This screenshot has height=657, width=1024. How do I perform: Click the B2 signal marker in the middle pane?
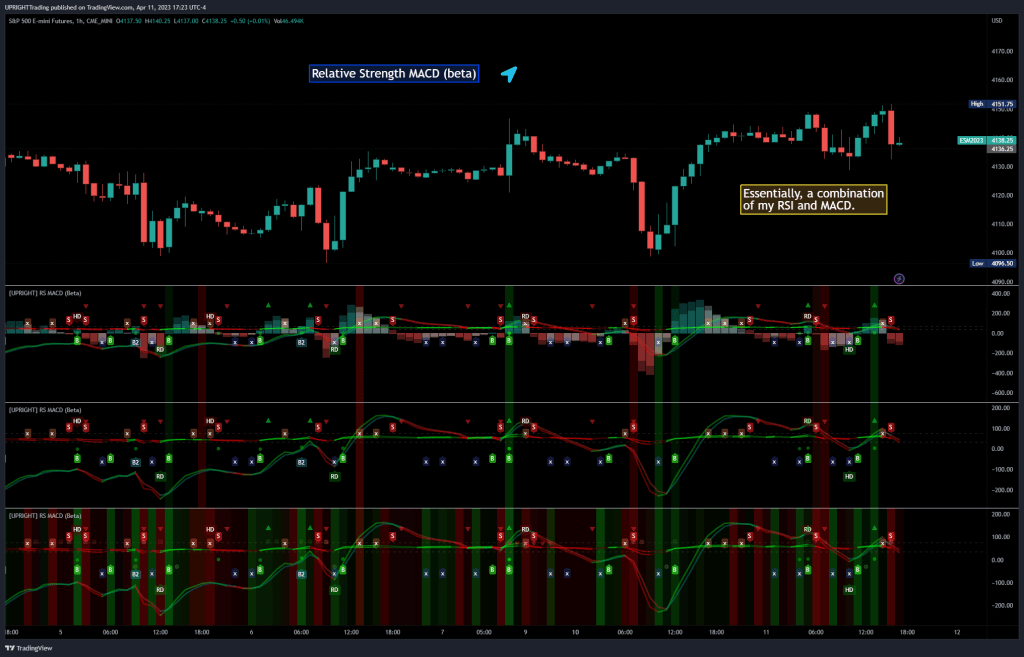[133, 462]
